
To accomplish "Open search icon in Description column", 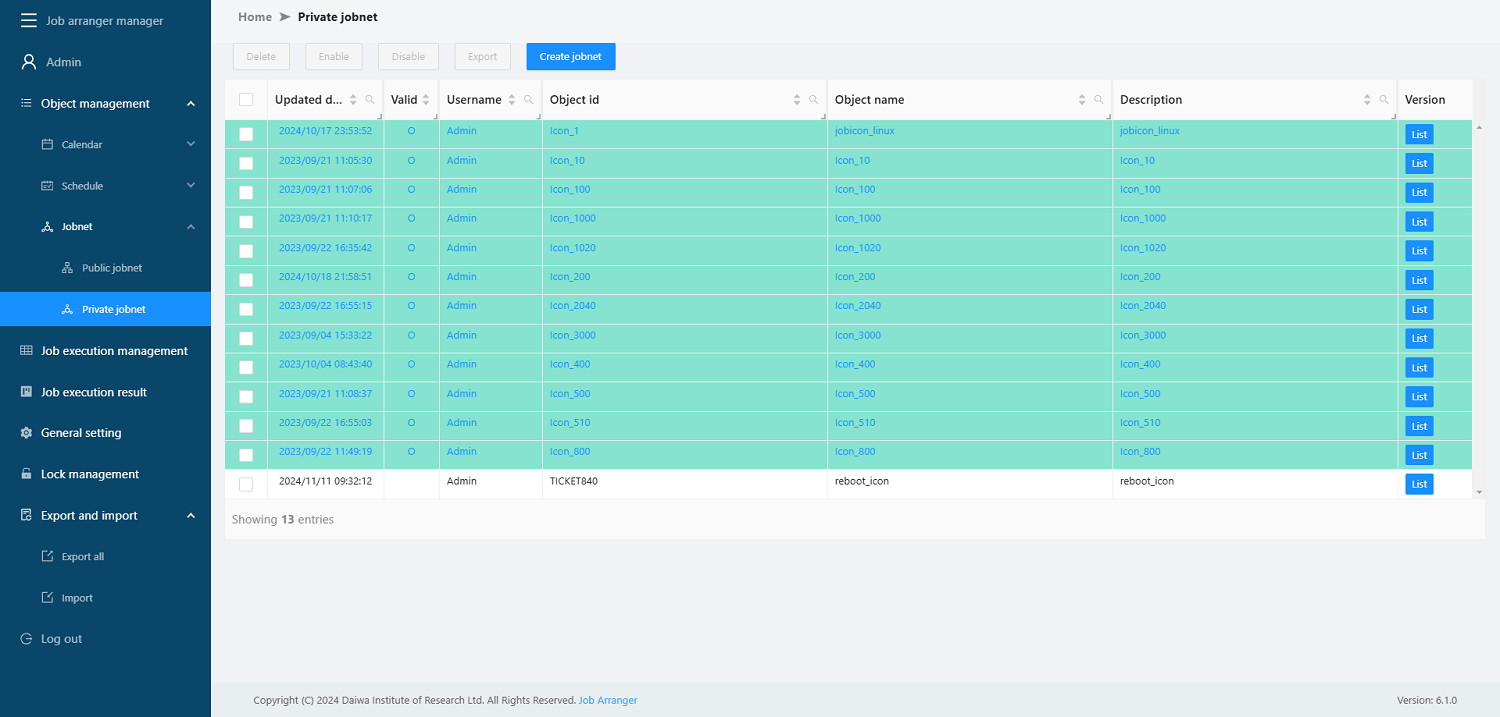I will (x=1384, y=100).
